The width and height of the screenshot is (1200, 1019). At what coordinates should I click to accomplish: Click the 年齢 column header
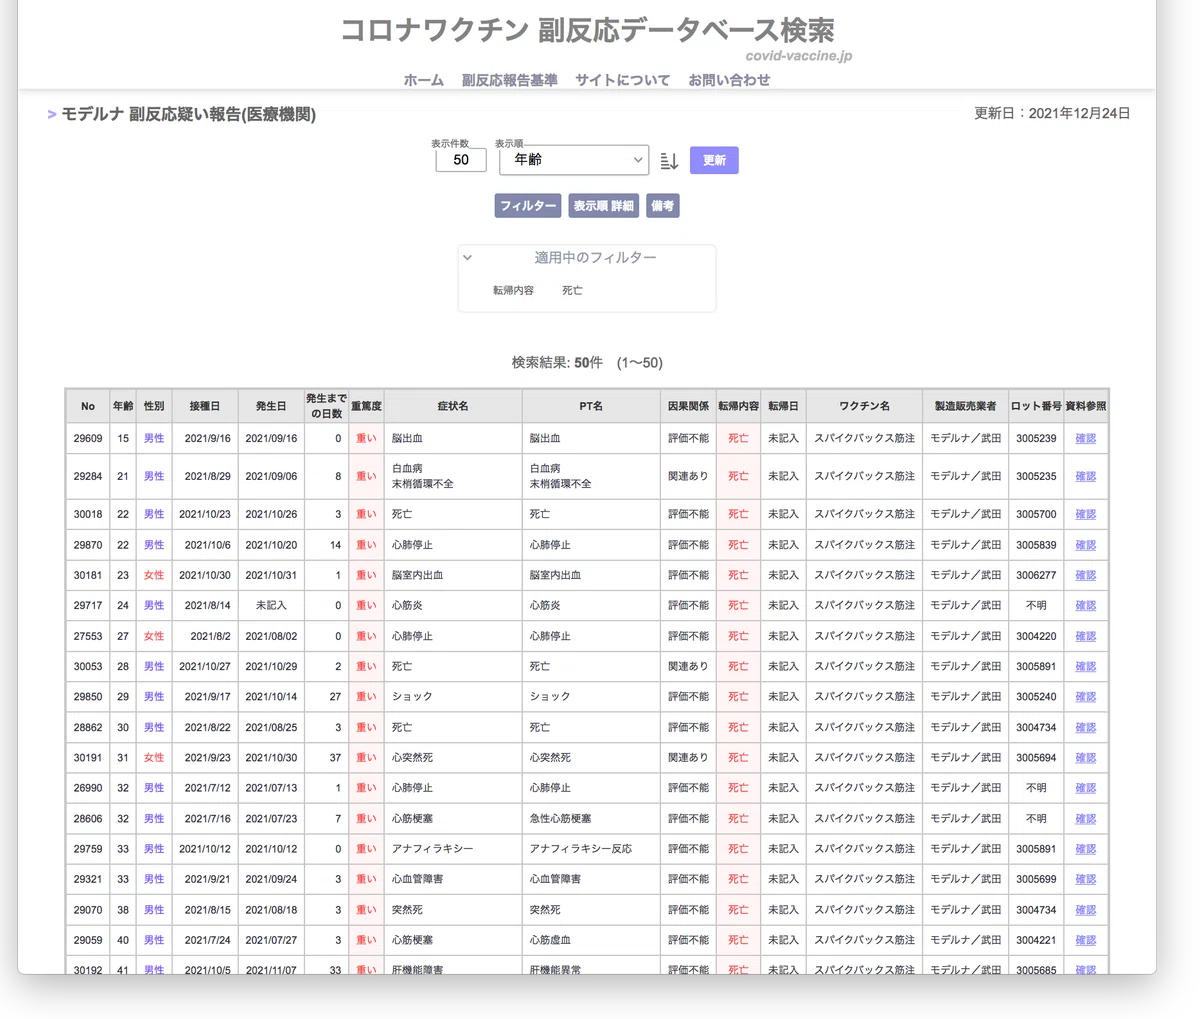pyautogui.click(x=123, y=406)
